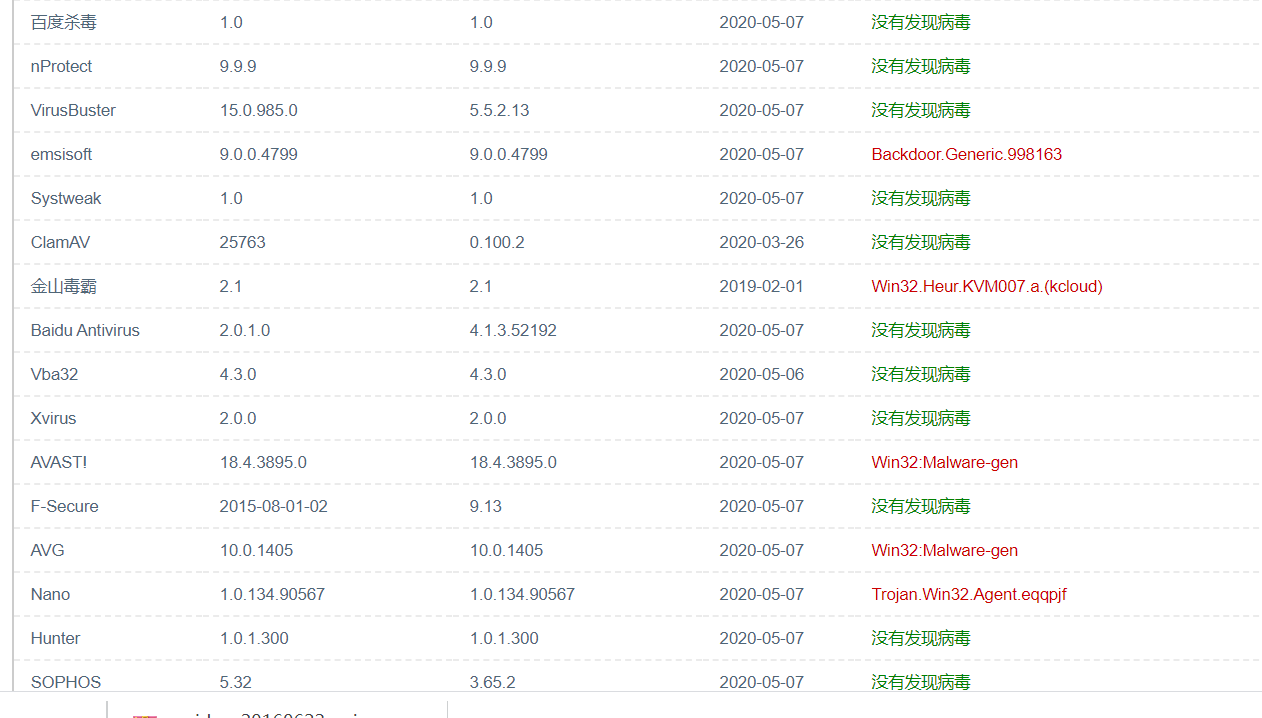Click the 3.65.2 version cell
This screenshot has height=718, width=1262.
coord(493,682)
